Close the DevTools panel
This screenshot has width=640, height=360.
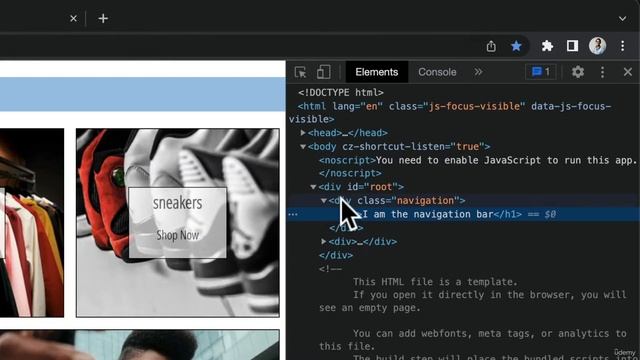[628, 72]
